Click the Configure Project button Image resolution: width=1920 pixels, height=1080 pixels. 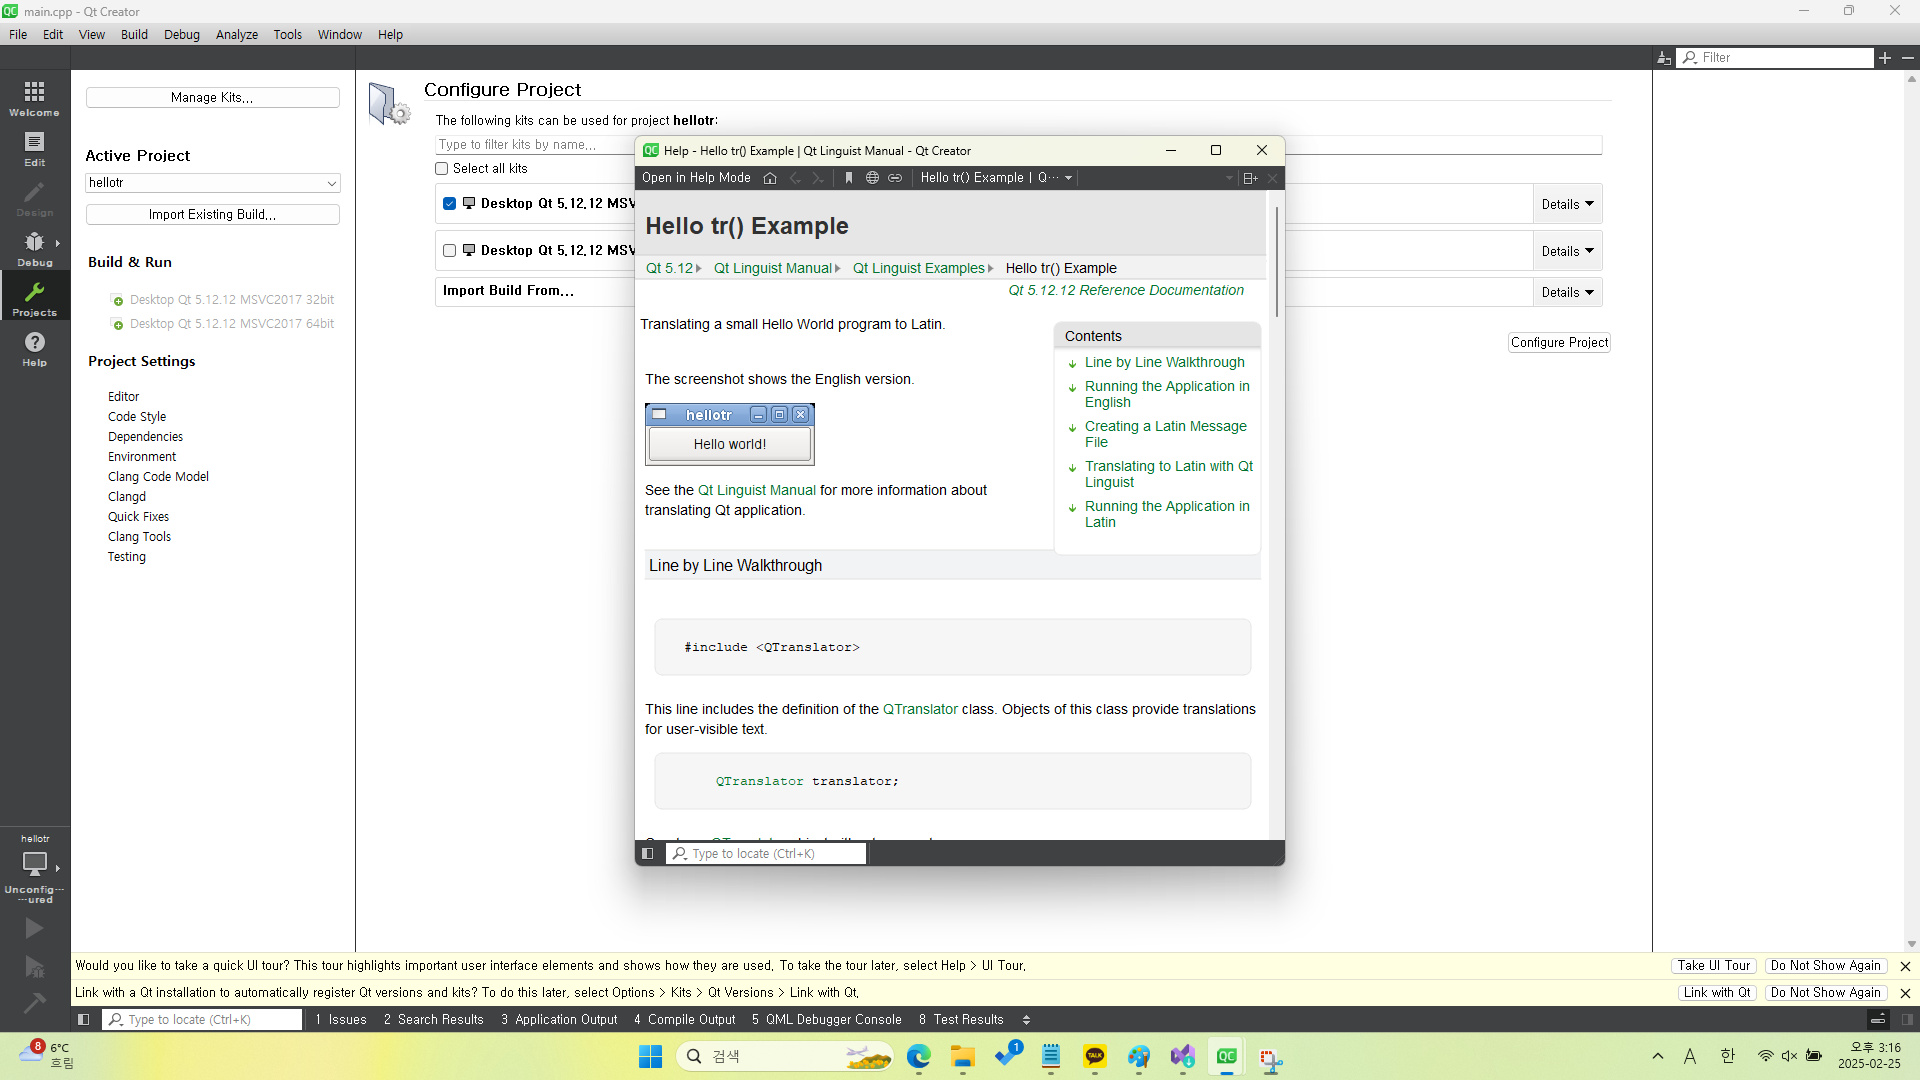1559,342
